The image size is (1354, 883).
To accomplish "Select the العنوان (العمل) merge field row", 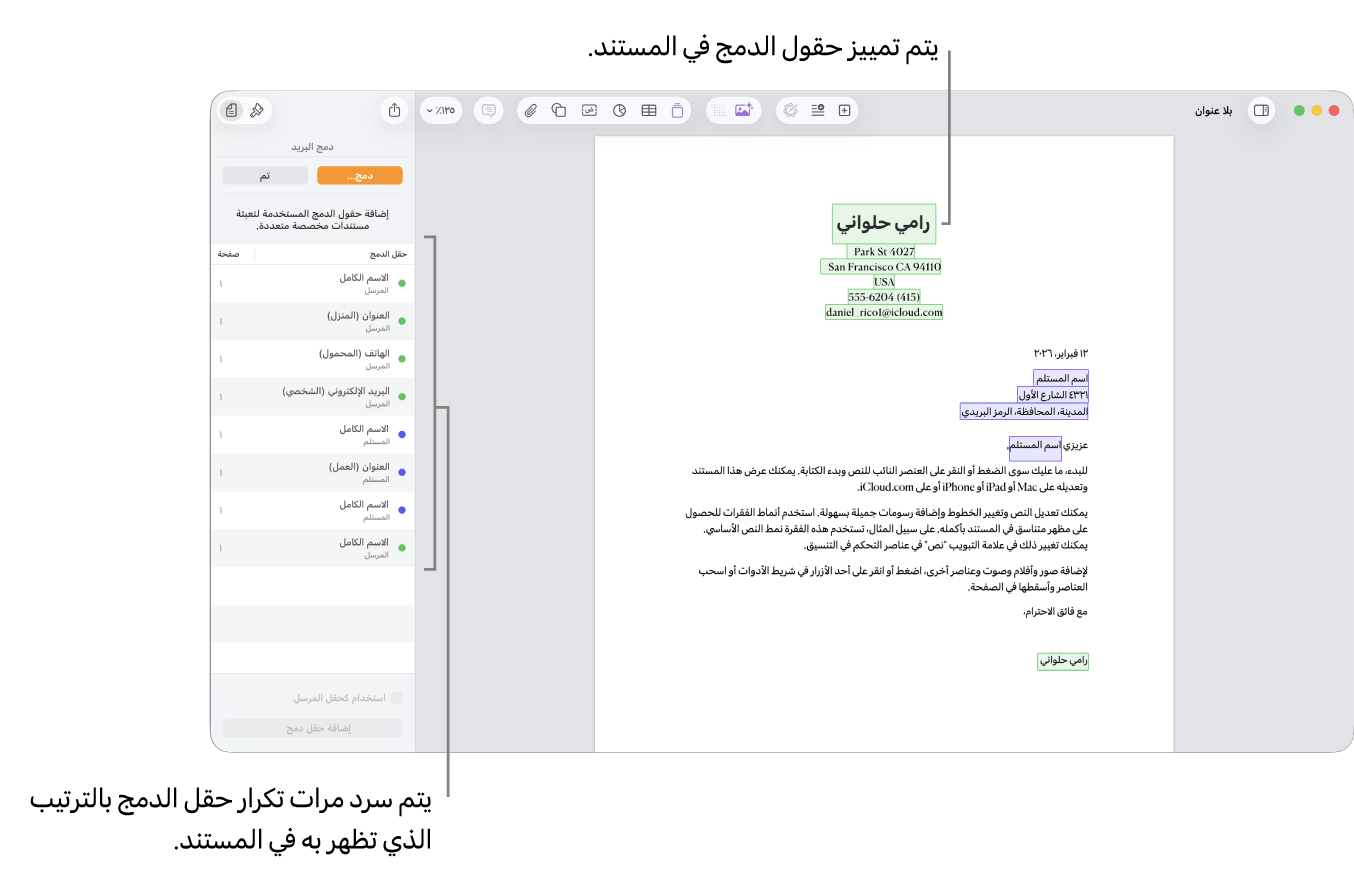I will coord(313,472).
